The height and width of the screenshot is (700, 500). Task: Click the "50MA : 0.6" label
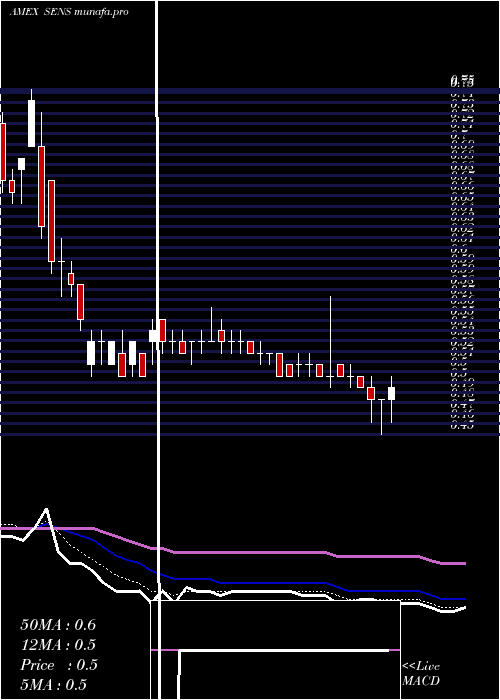pyautogui.click(x=58, y=625)
